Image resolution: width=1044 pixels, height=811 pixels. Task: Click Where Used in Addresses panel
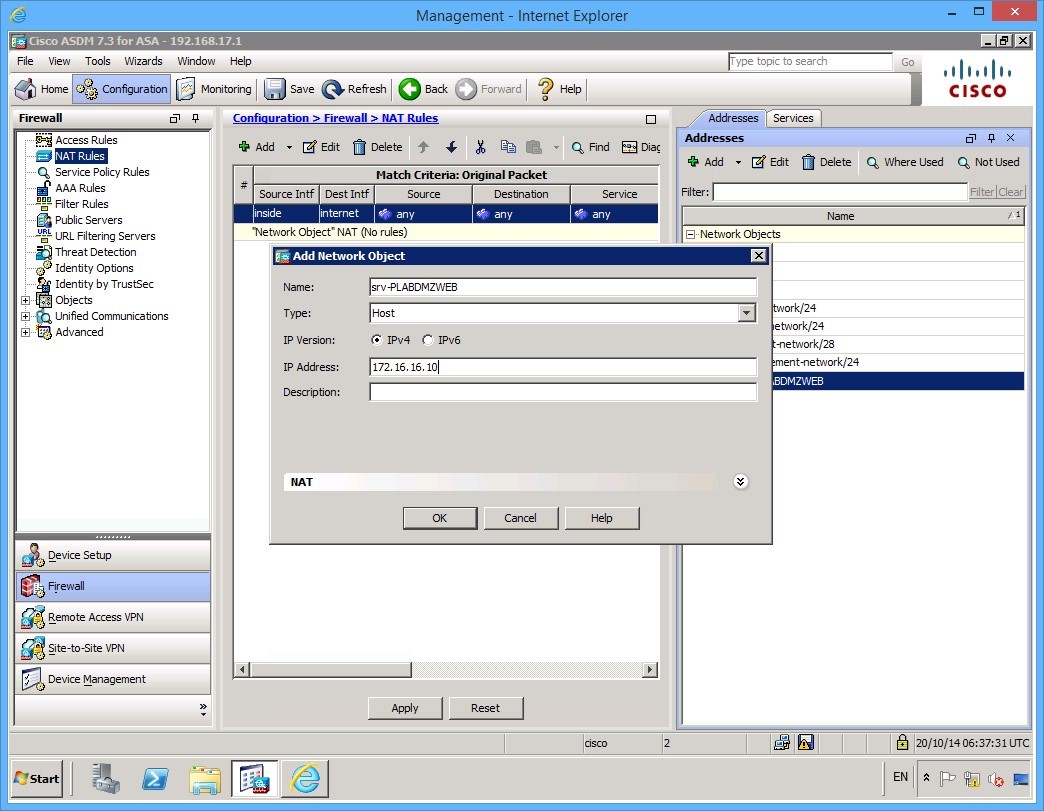904,162
